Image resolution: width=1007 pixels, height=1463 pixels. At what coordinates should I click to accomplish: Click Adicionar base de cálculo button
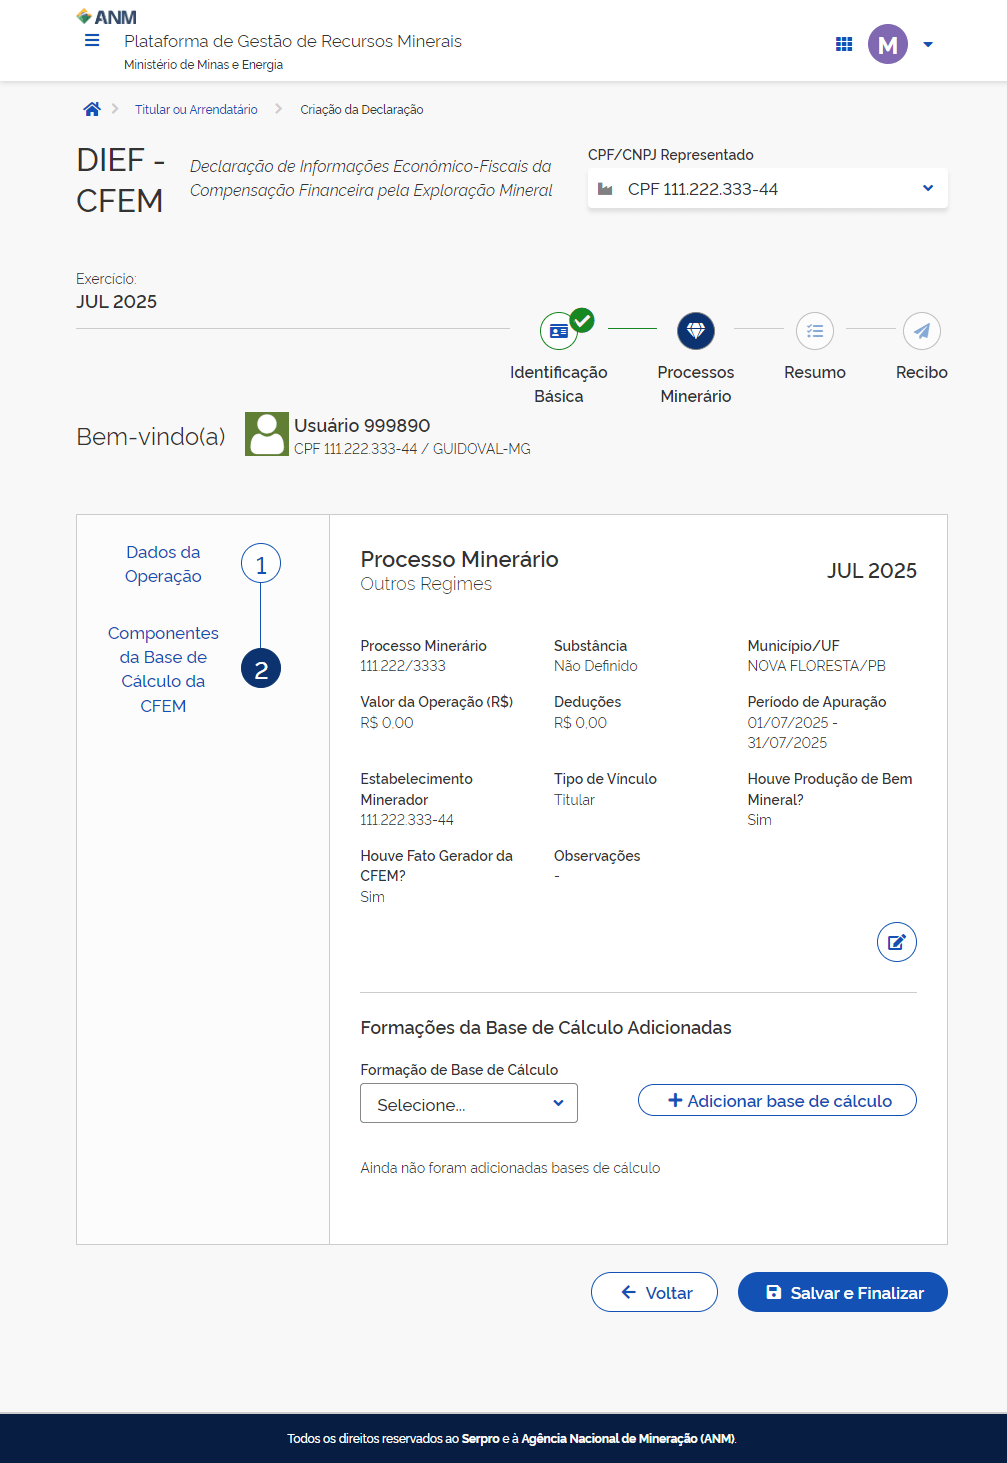(x=777, y=1101)
